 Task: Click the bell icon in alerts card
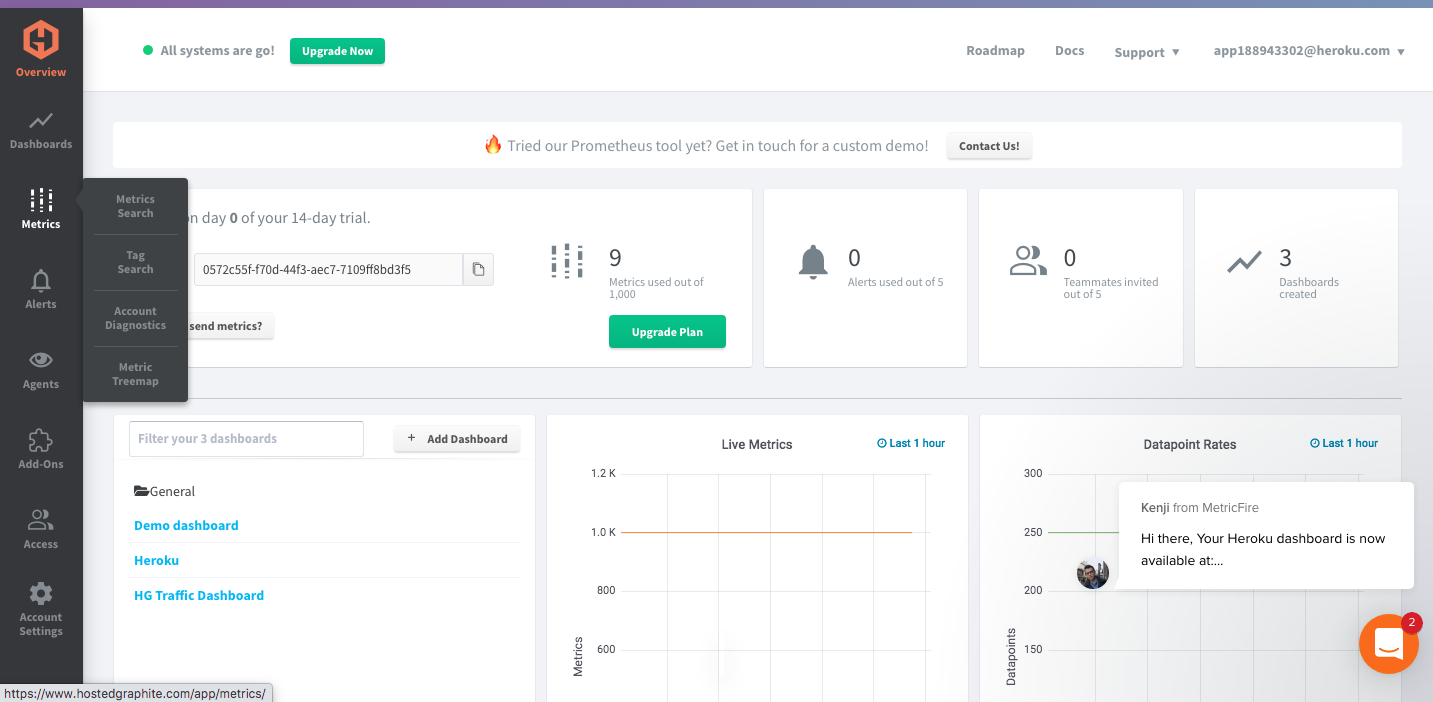pos(814,262)
